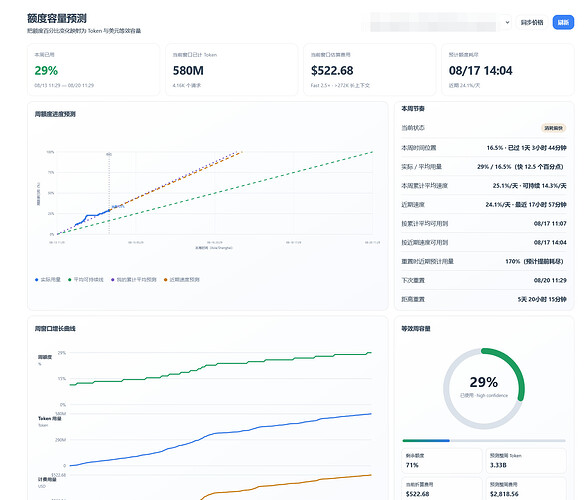Click the 同步价格 button
Image resolution: width=585 pixels, height=500 pixels.
532,22
